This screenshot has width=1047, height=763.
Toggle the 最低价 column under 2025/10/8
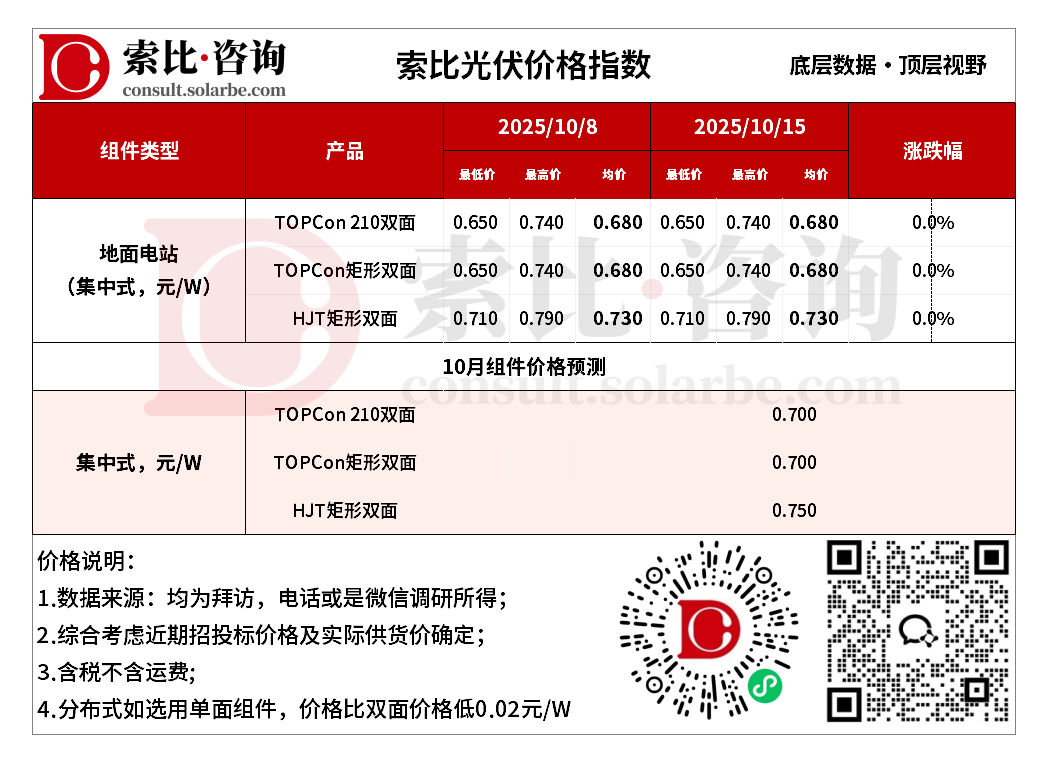[477, 174]
